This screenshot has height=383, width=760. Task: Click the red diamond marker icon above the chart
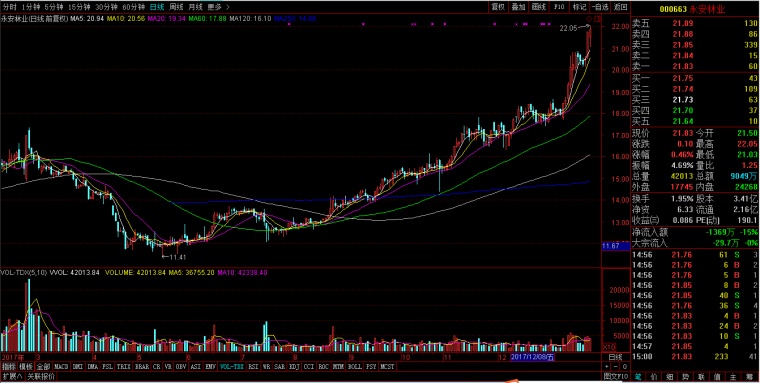click(589, 19)
